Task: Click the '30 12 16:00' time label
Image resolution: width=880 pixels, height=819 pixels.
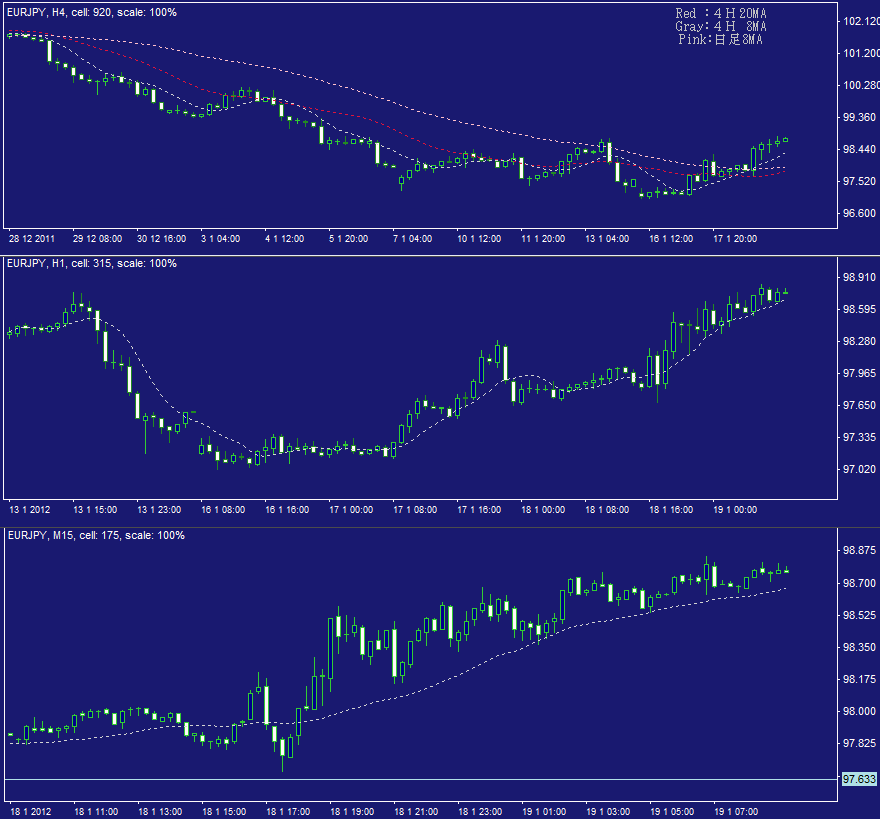Action: coord(162,239)
